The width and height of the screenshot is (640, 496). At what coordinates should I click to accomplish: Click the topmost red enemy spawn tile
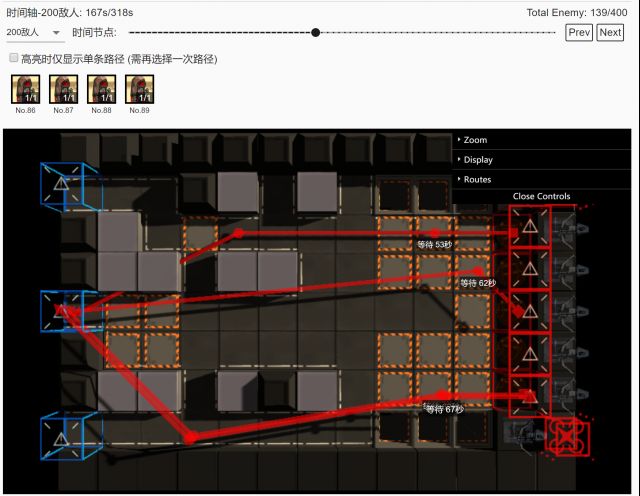(x=529, y=227)
